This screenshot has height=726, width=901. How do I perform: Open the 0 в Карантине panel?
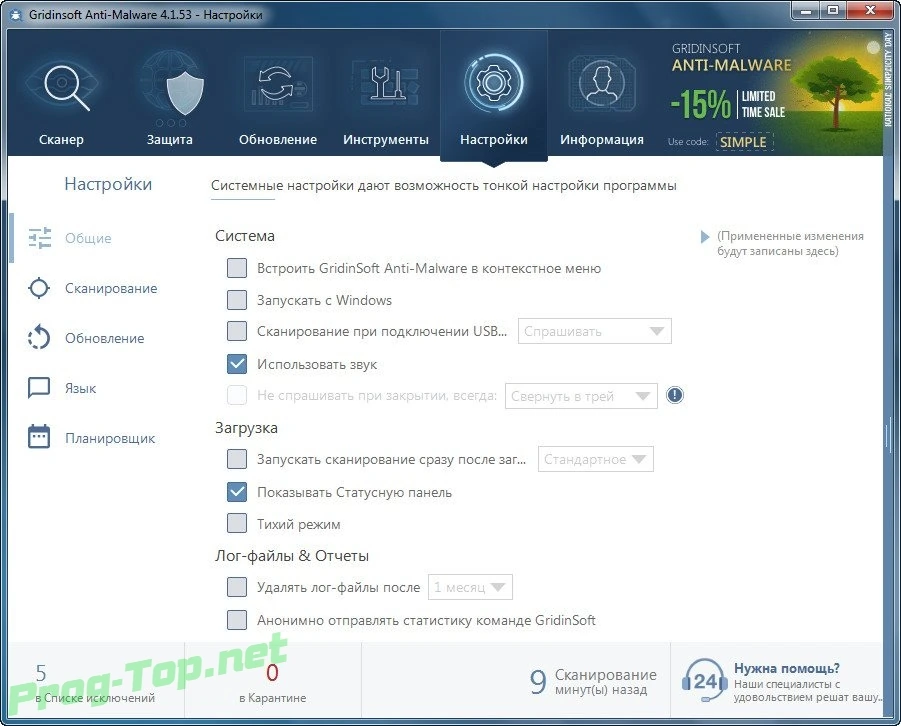272,682
